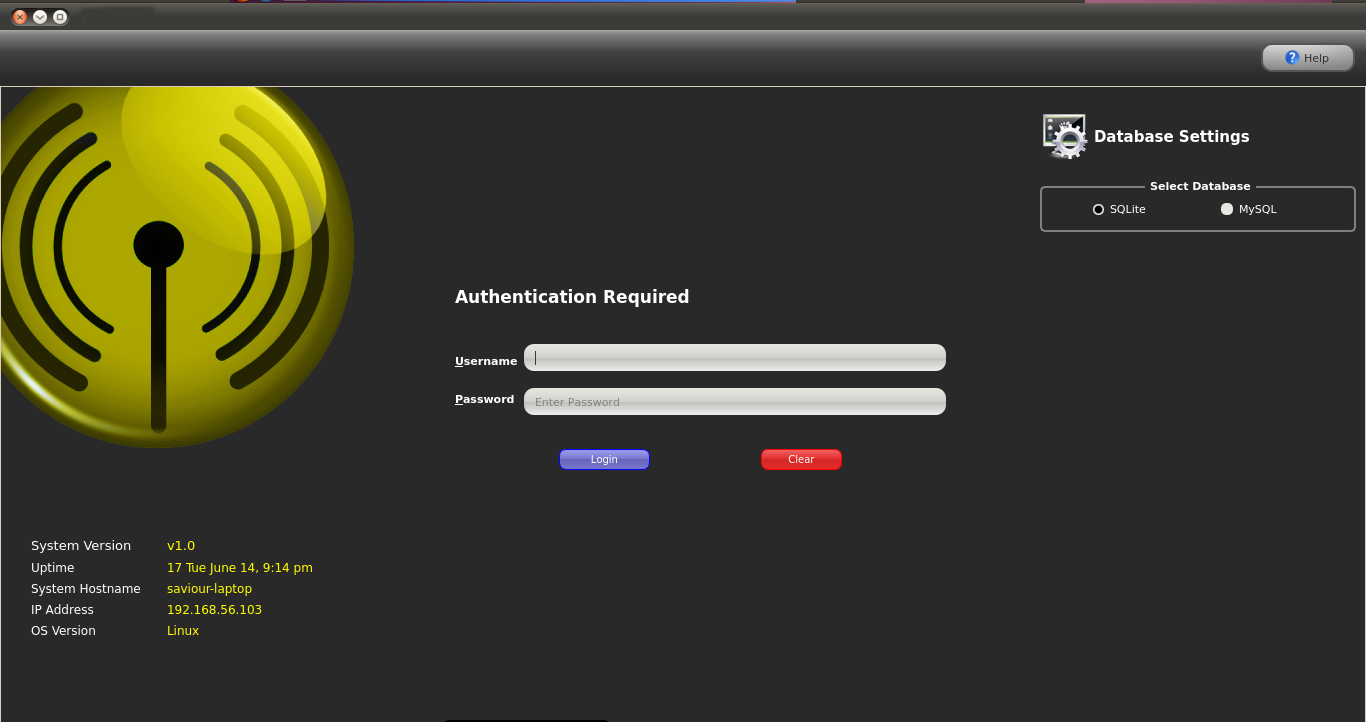The width and height of the screenshot is (1366, 722).
Task: Choose the MySQL database option
Action: click(x=1227, y=210)
